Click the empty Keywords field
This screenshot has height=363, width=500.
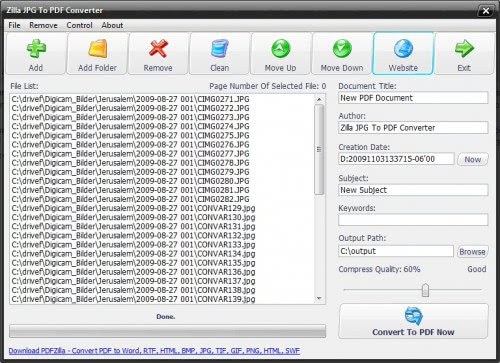coord(413,220)
